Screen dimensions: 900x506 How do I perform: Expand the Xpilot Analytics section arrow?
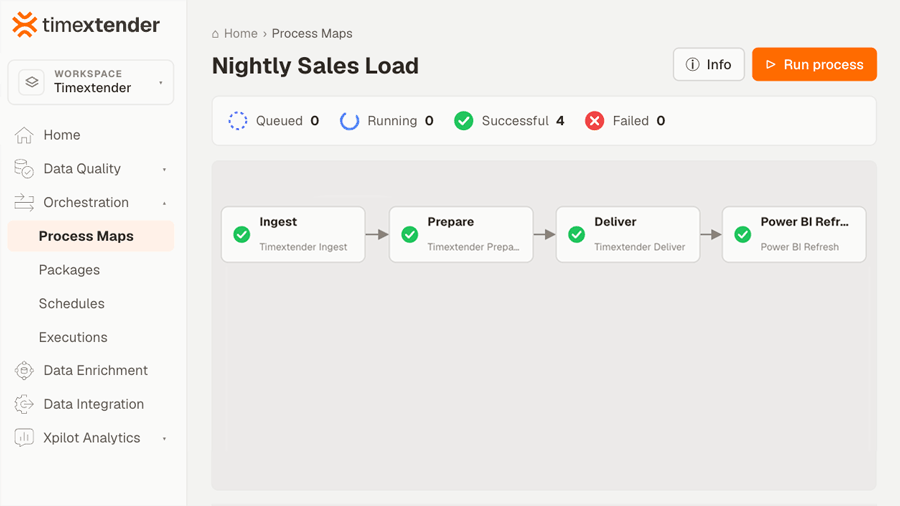click(164, 438)
